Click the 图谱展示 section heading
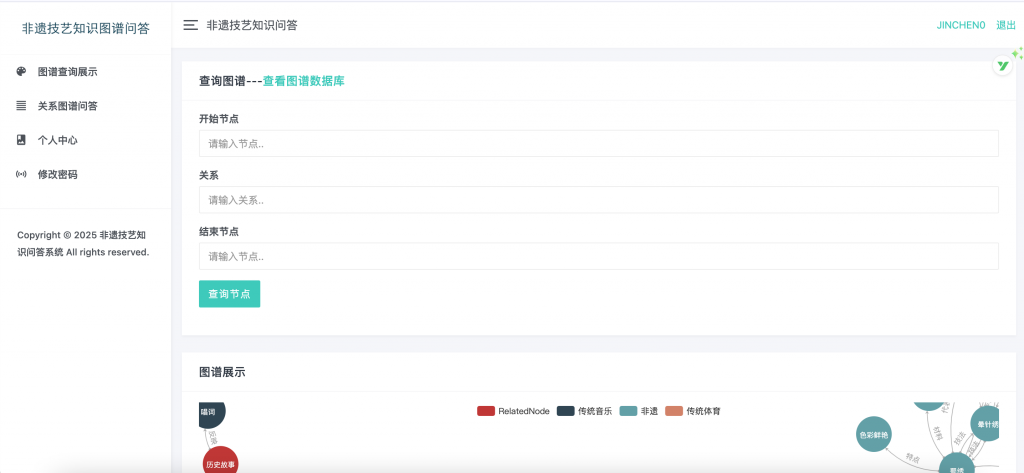 point(222,372)
